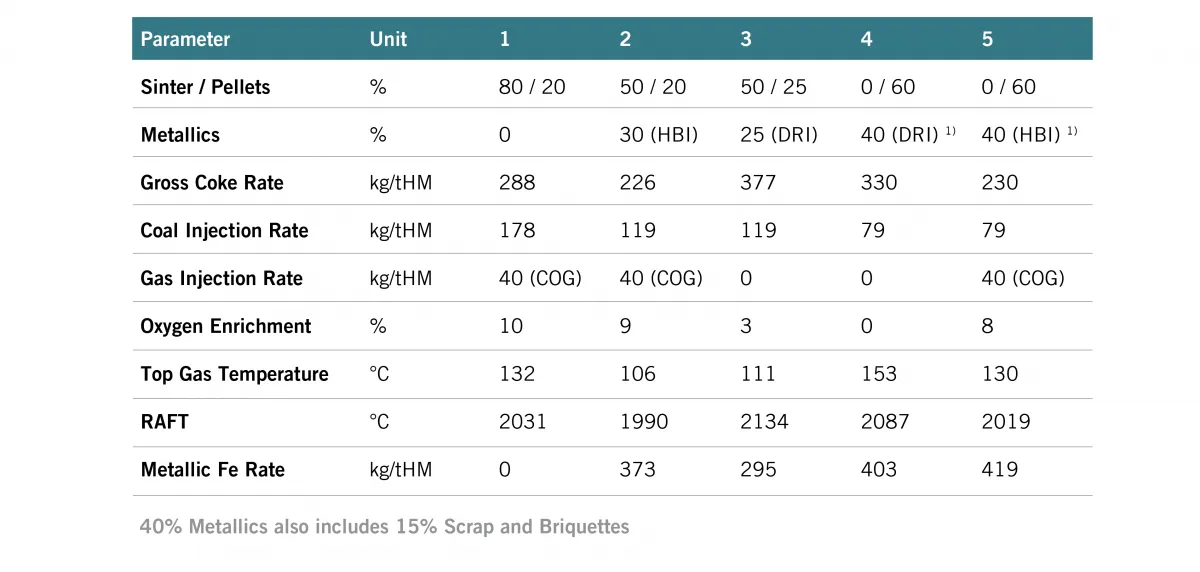
Task: Click the 80 / 20 sinter cell
Action: pos(532,87)
